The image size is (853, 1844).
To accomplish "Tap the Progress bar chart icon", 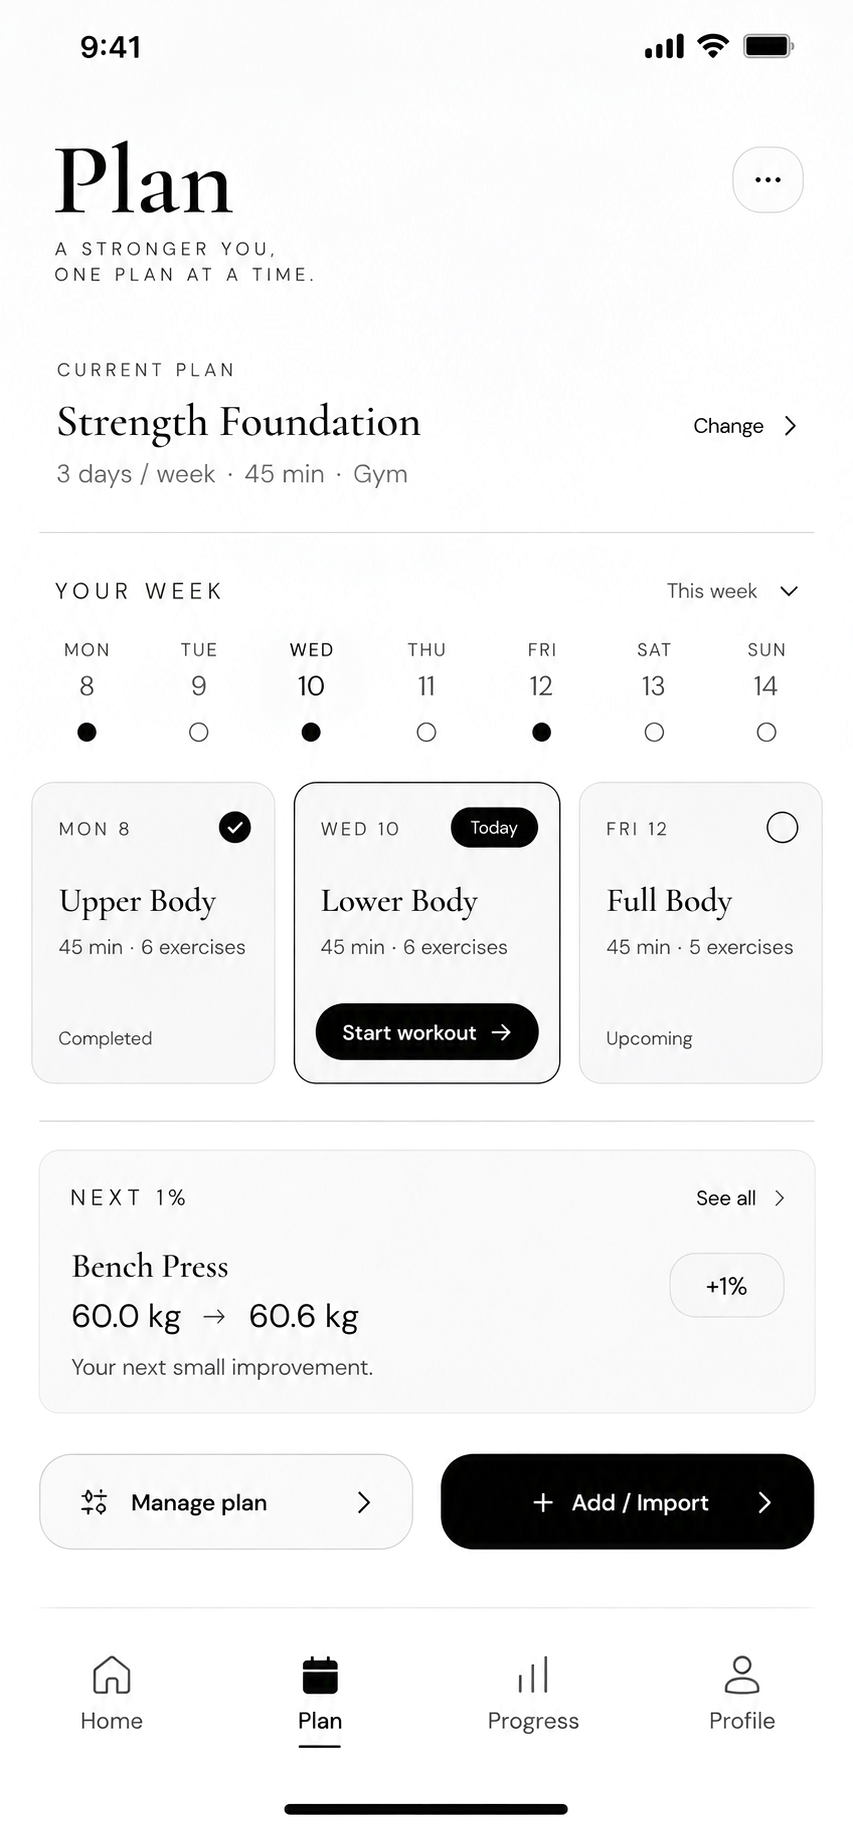I will (x=533, y=1675).
